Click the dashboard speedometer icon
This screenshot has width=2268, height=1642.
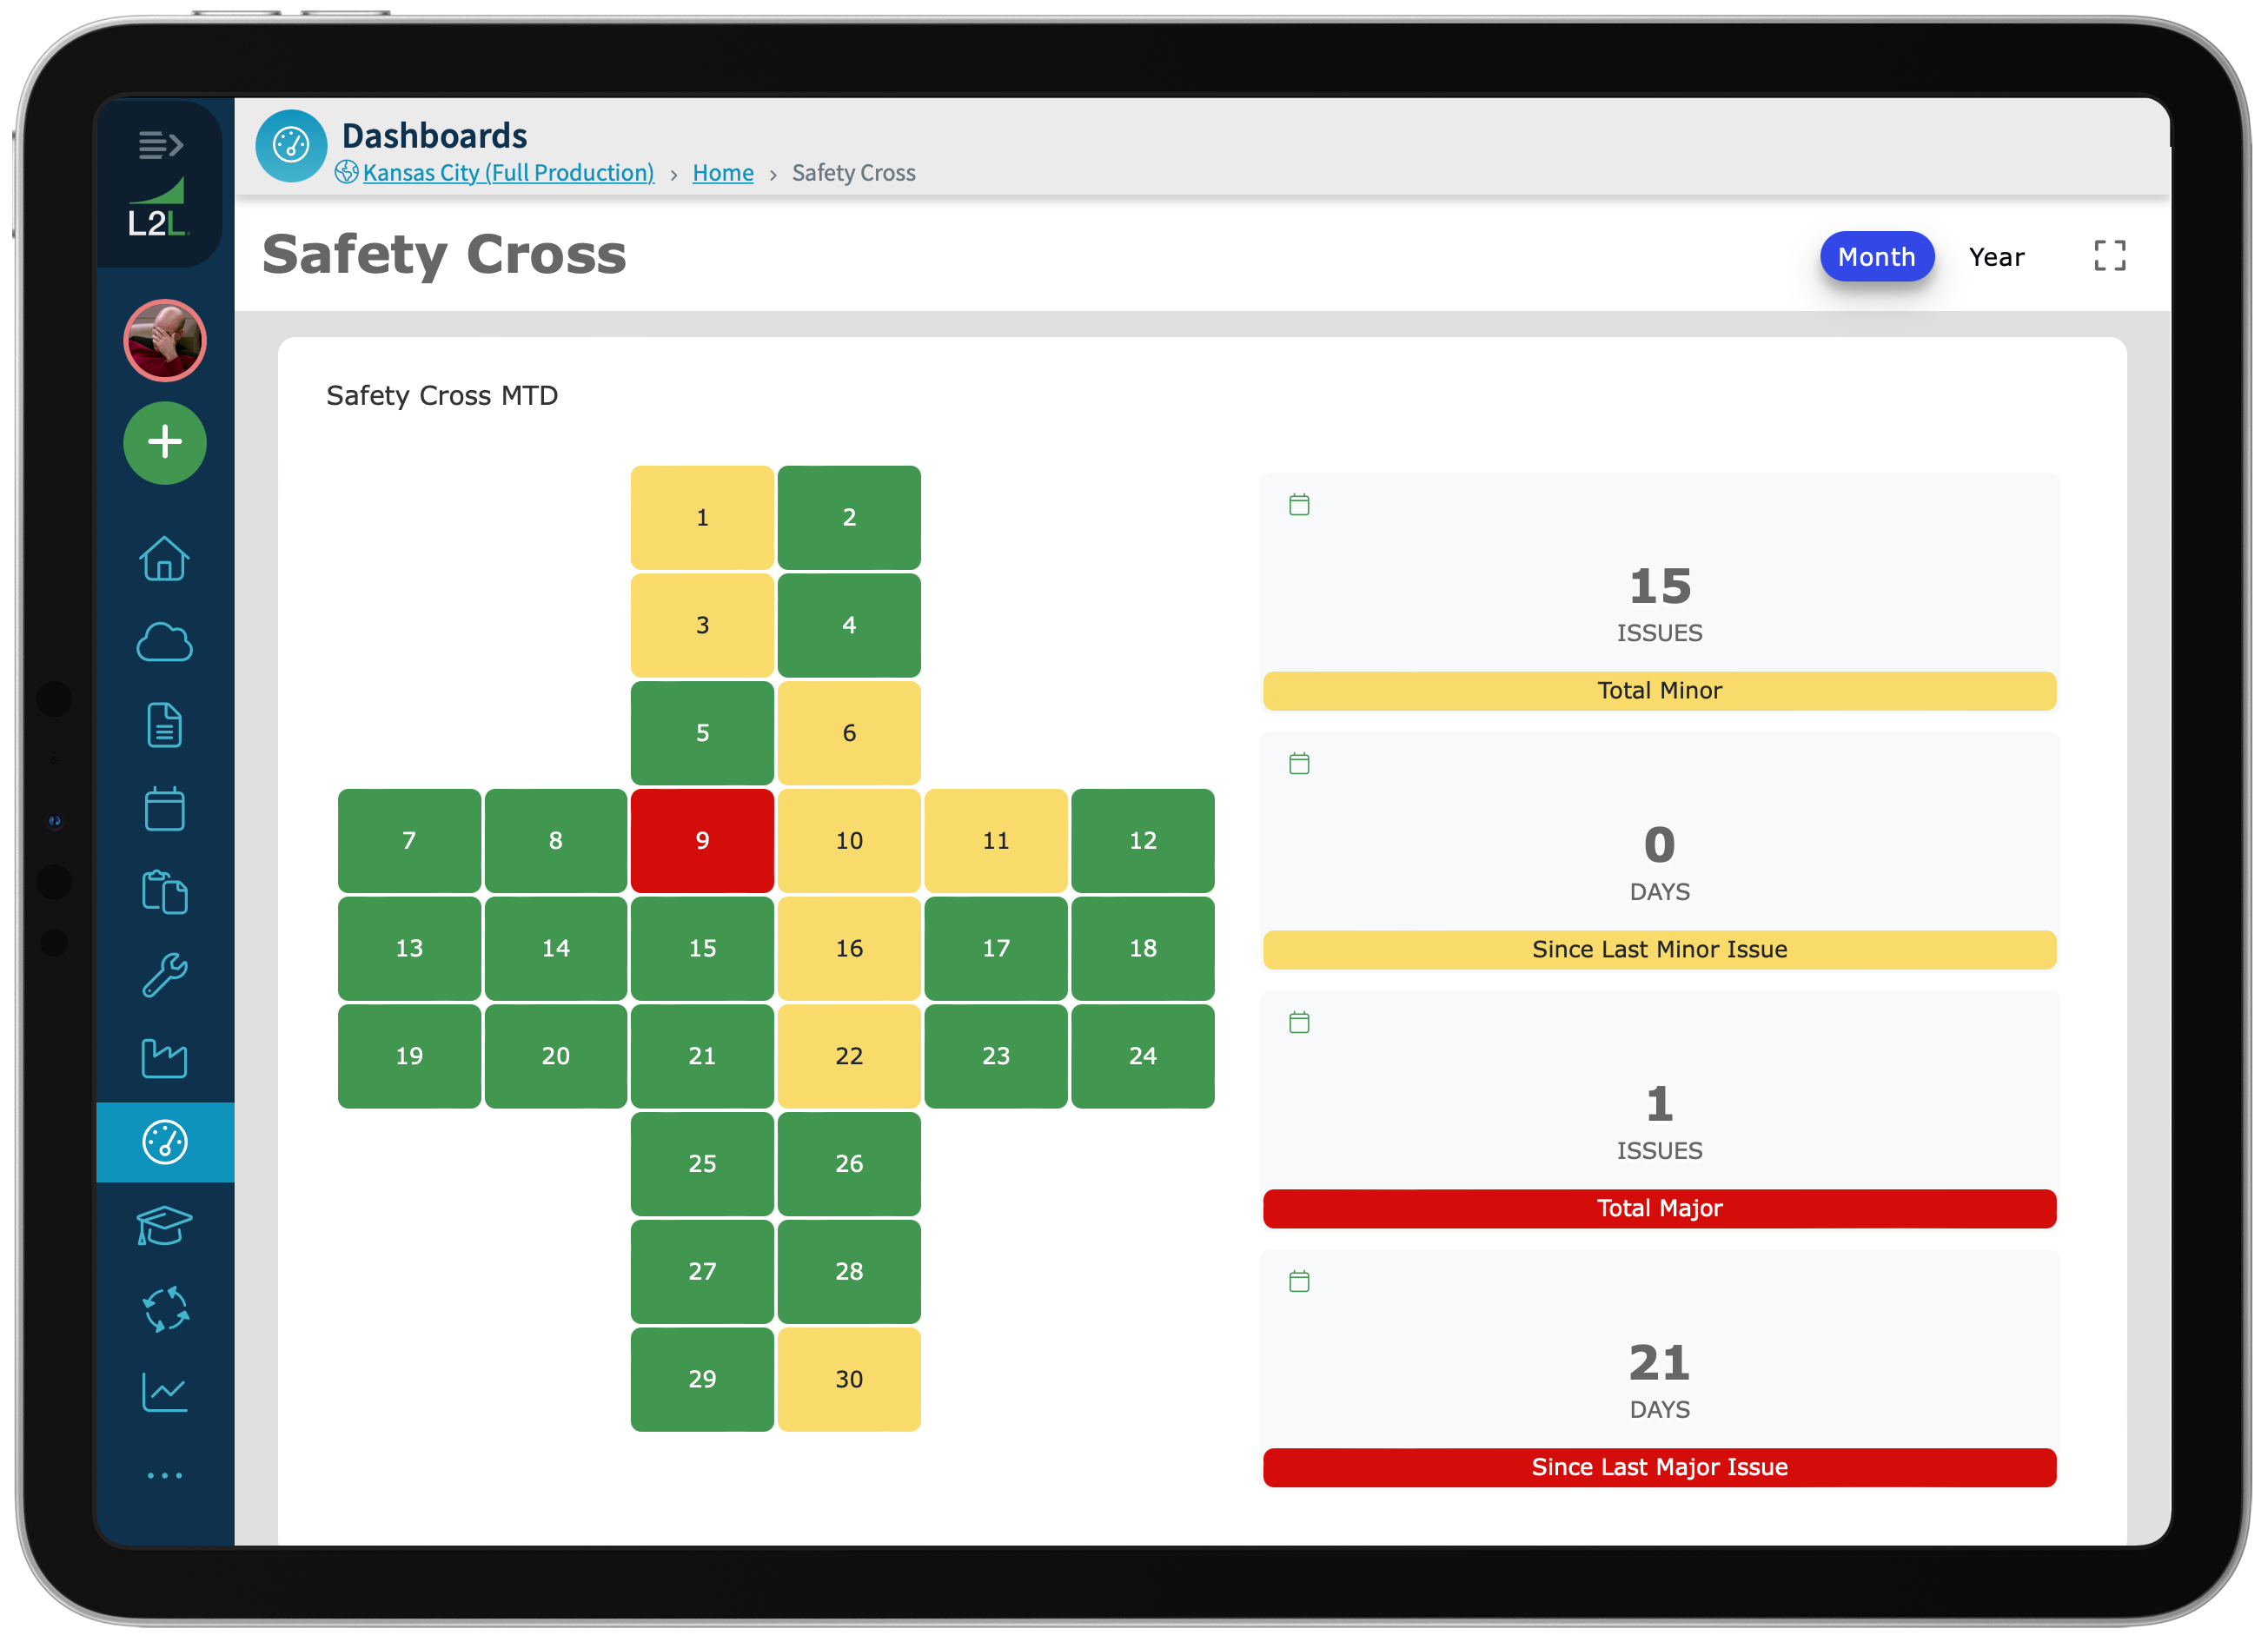pos(163,1141)
